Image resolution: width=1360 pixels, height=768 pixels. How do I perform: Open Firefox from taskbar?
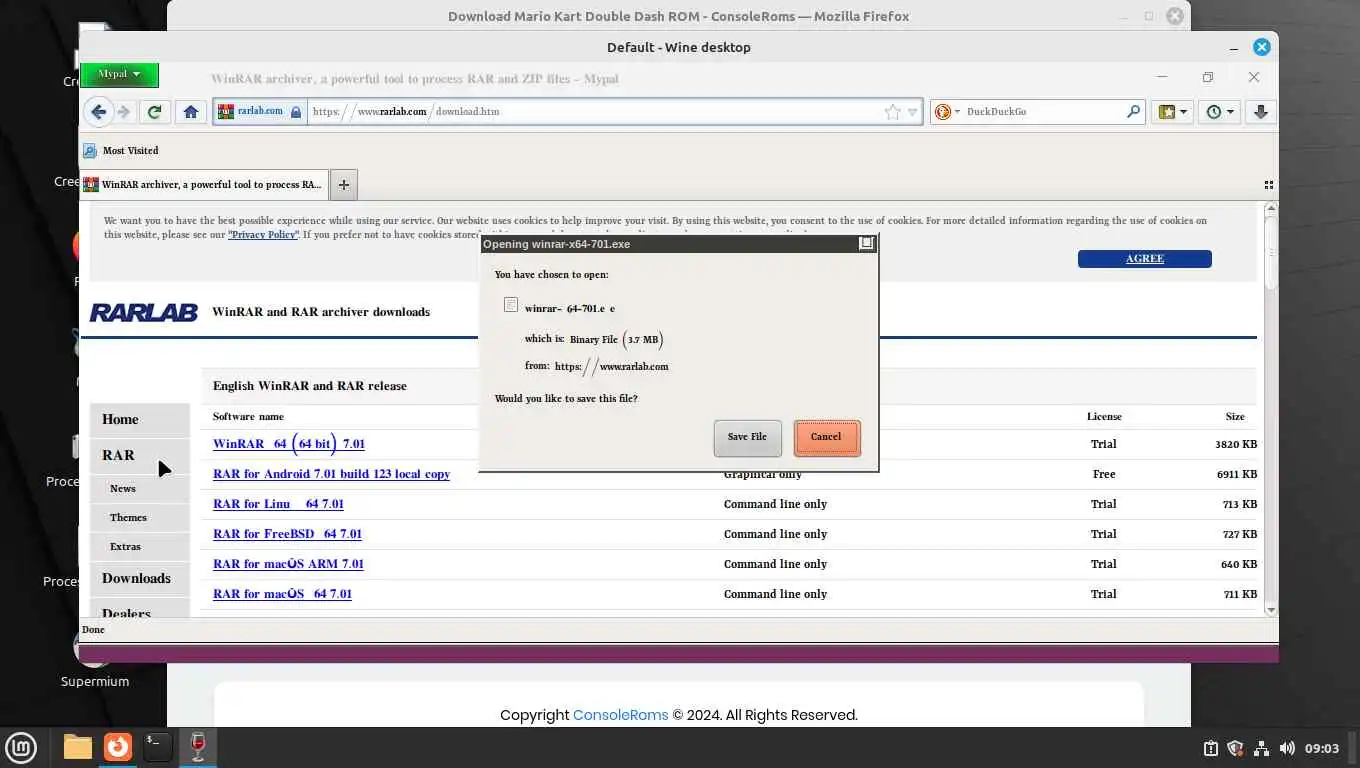118,747
